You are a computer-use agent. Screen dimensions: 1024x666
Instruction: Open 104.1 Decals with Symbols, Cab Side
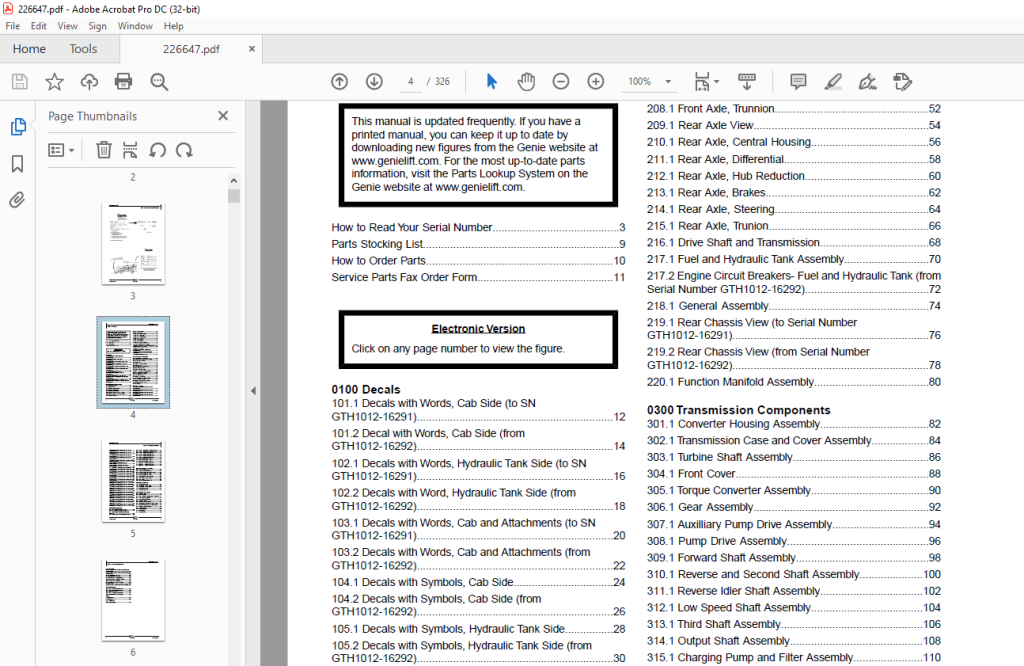point(478,582)
